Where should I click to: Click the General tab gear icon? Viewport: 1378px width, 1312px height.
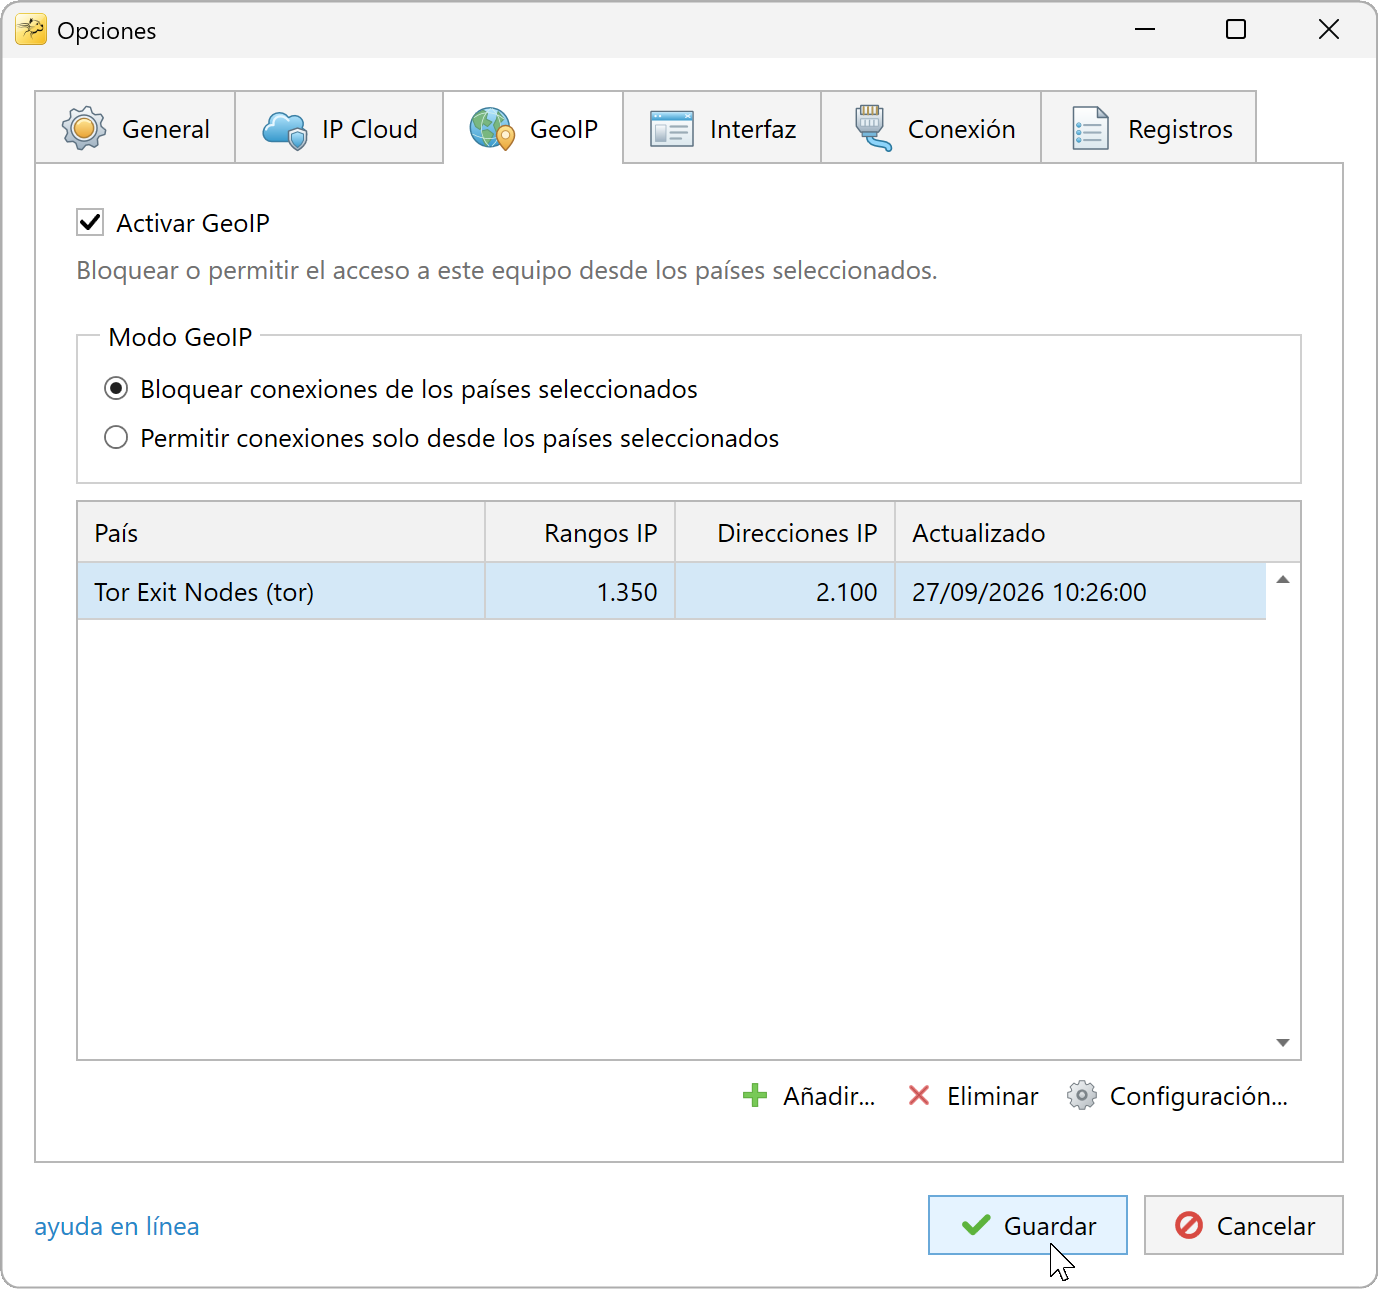coord(84,128)
